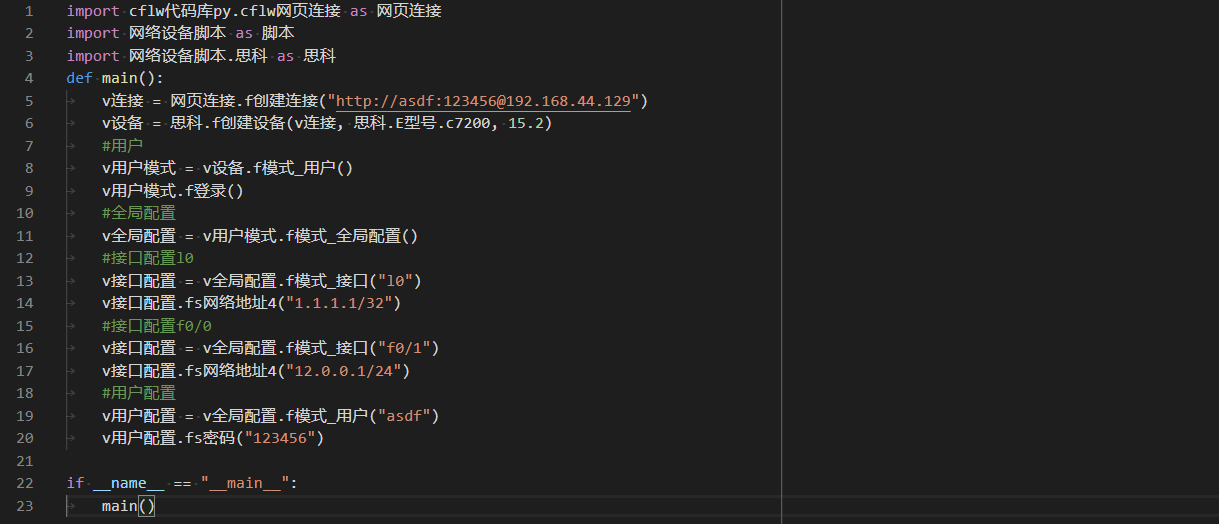Image resolution: width=1219 pixels, height=524 pixels.
Task: Click the string "123456" on line 20
Action: 280,438
